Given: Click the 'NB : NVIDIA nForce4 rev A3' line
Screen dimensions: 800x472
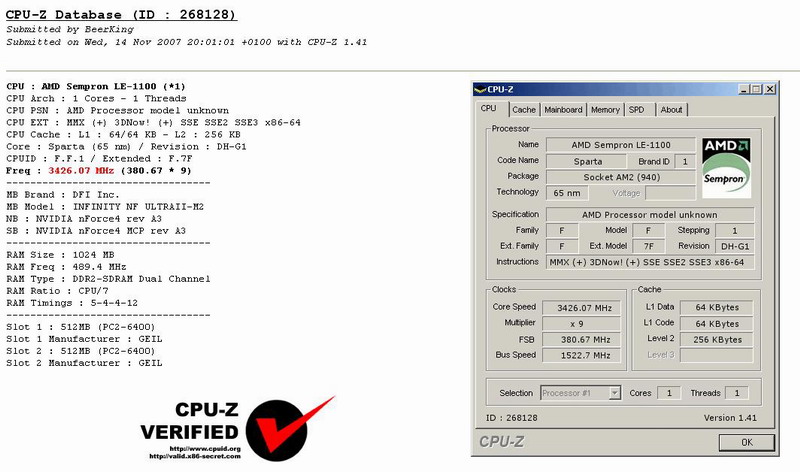Looking at the screenshot, I should (x=84, y=218).
